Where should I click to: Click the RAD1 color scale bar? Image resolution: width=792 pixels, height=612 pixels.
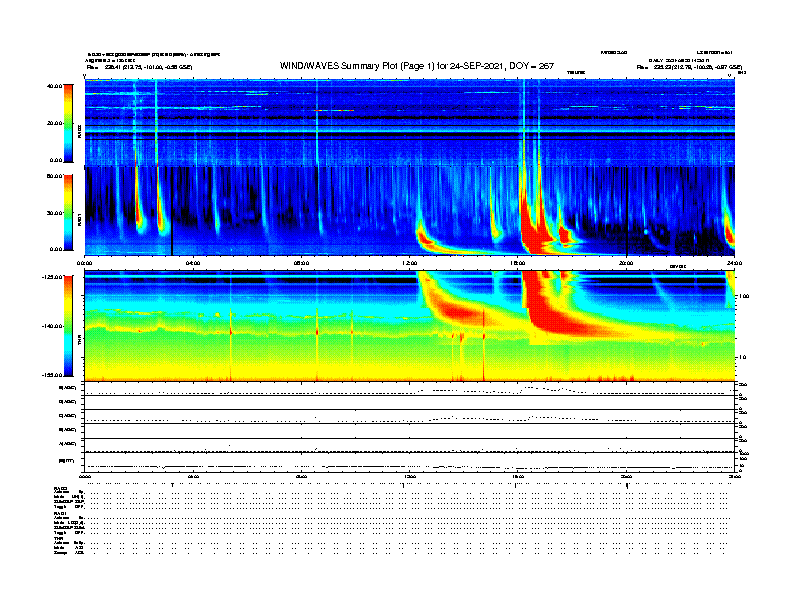(x=68, y=212)
